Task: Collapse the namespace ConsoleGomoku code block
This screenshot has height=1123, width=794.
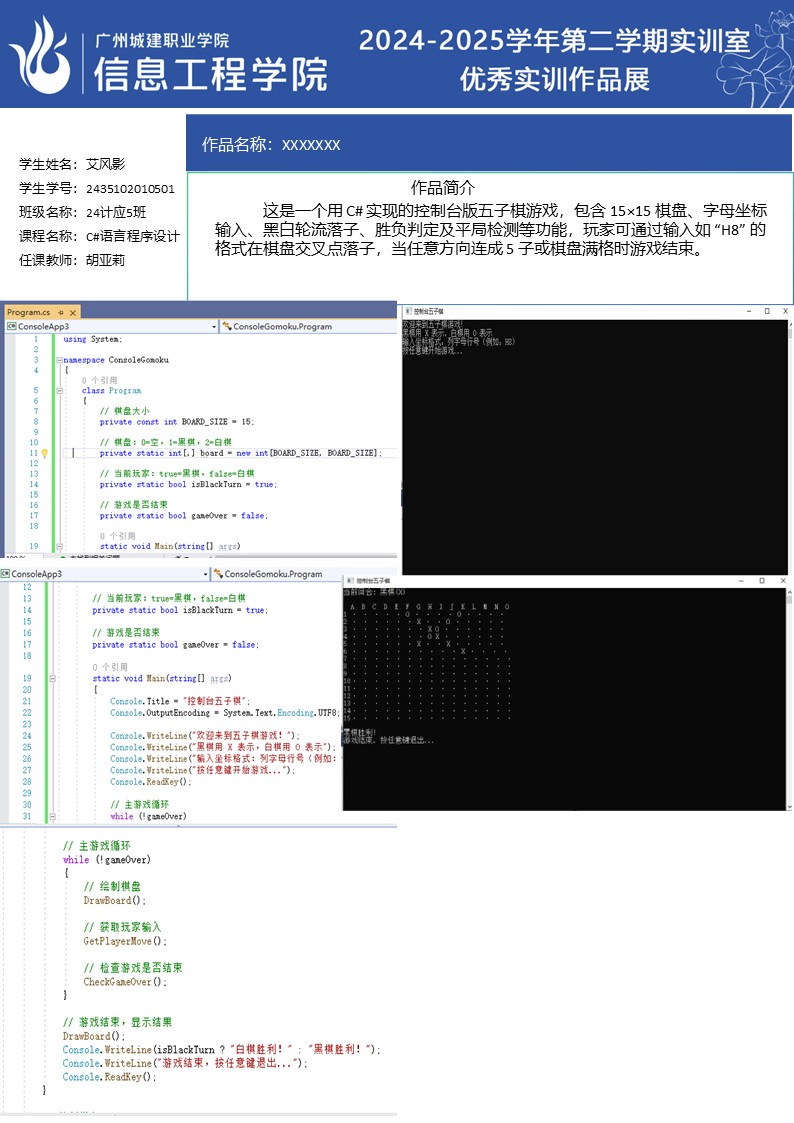Action: (x=58, y=360)
